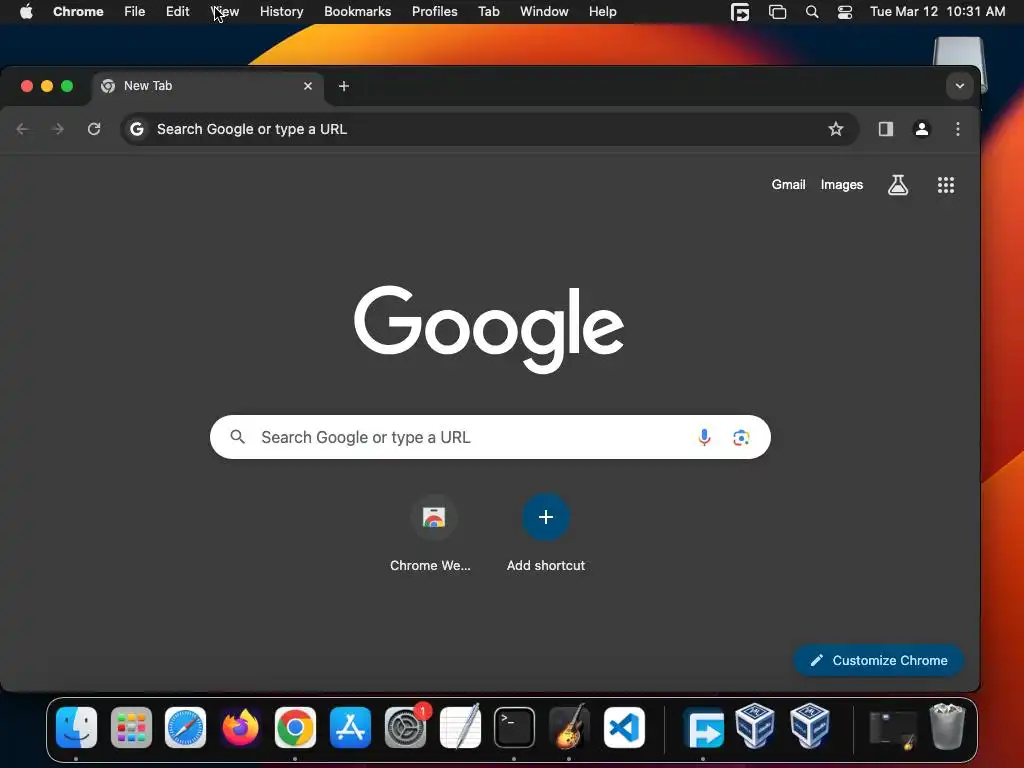This screenshot has height=768, width=1024.
Task: Click Customize Chrome button
Action: coord(878,660)
